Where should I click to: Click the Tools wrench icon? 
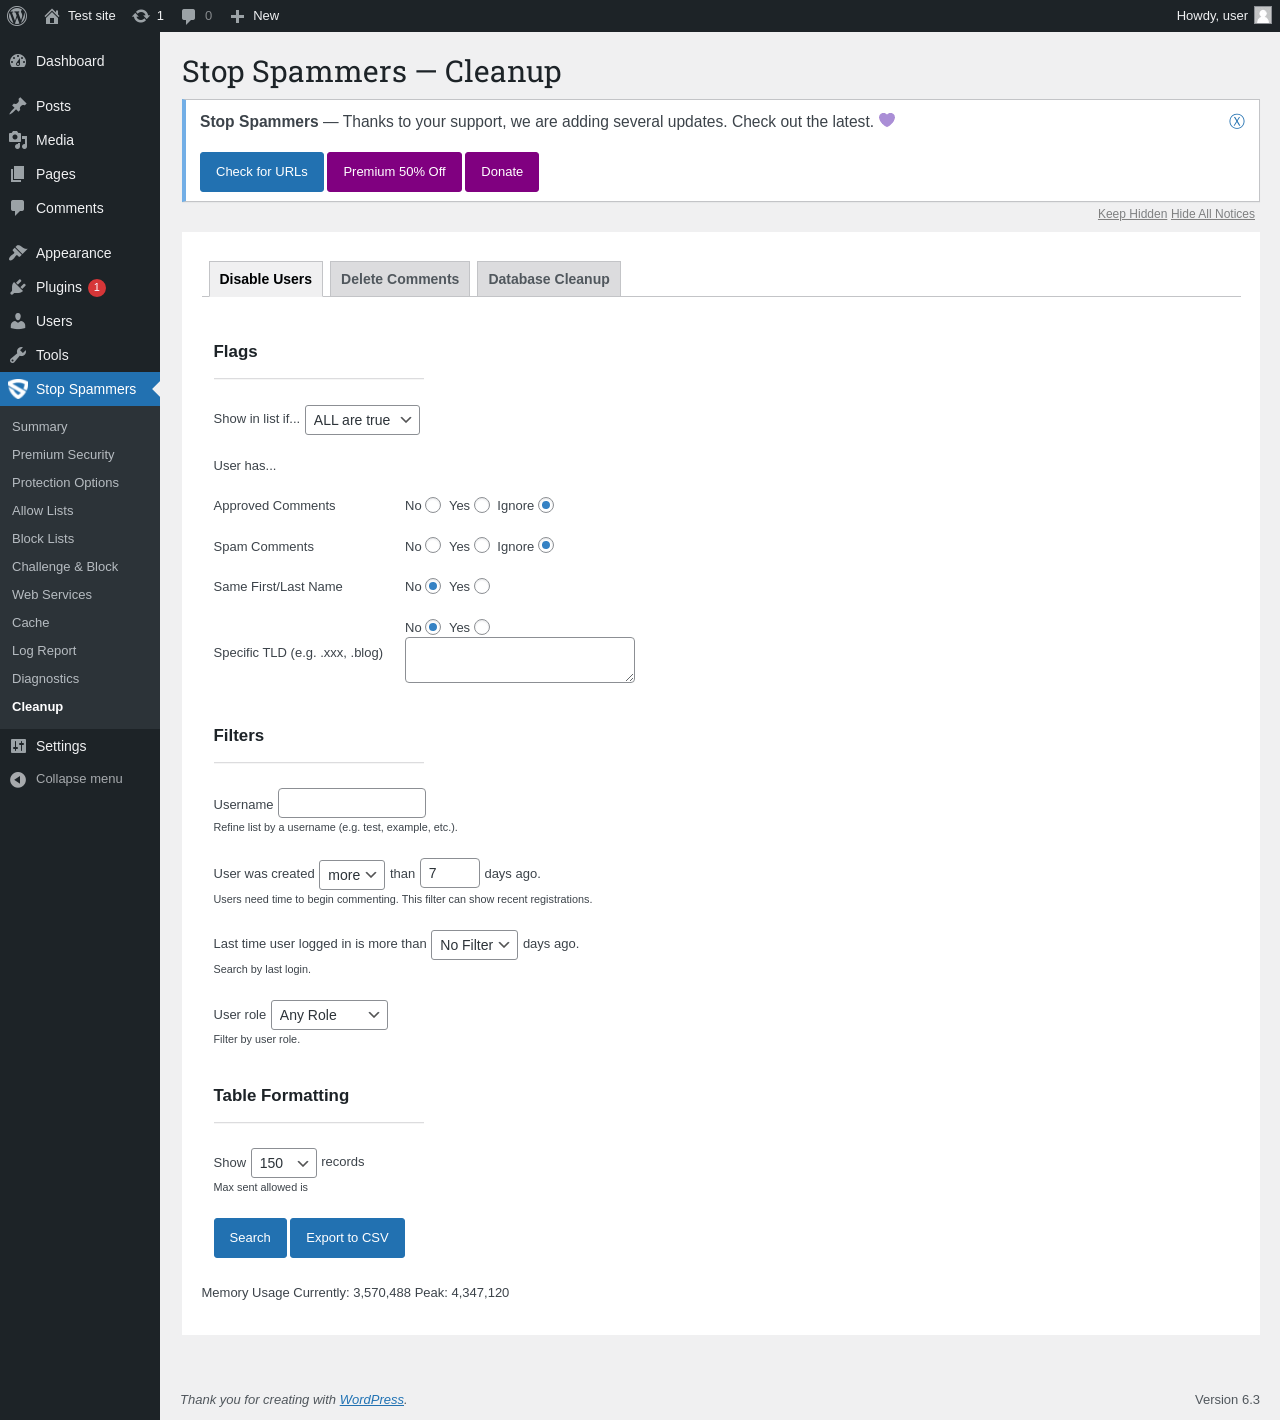(x=18, y=355)
